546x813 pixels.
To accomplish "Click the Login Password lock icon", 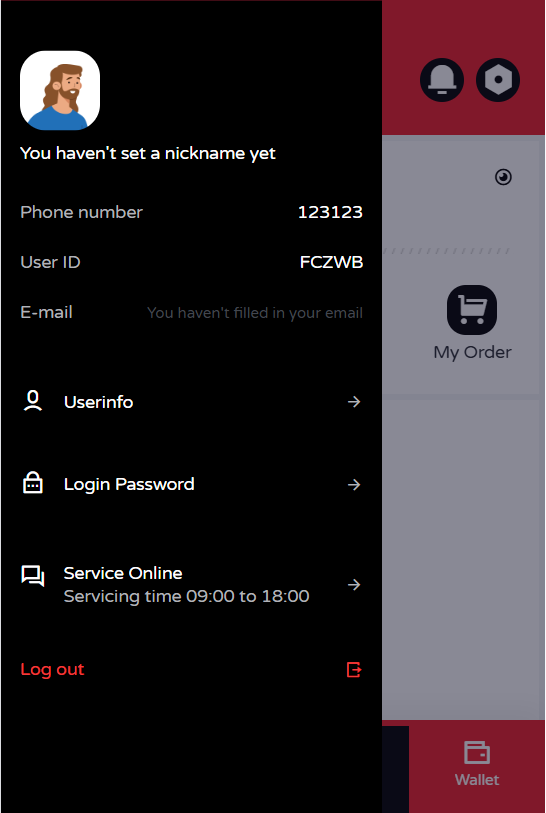I will (x=33, y=484).
